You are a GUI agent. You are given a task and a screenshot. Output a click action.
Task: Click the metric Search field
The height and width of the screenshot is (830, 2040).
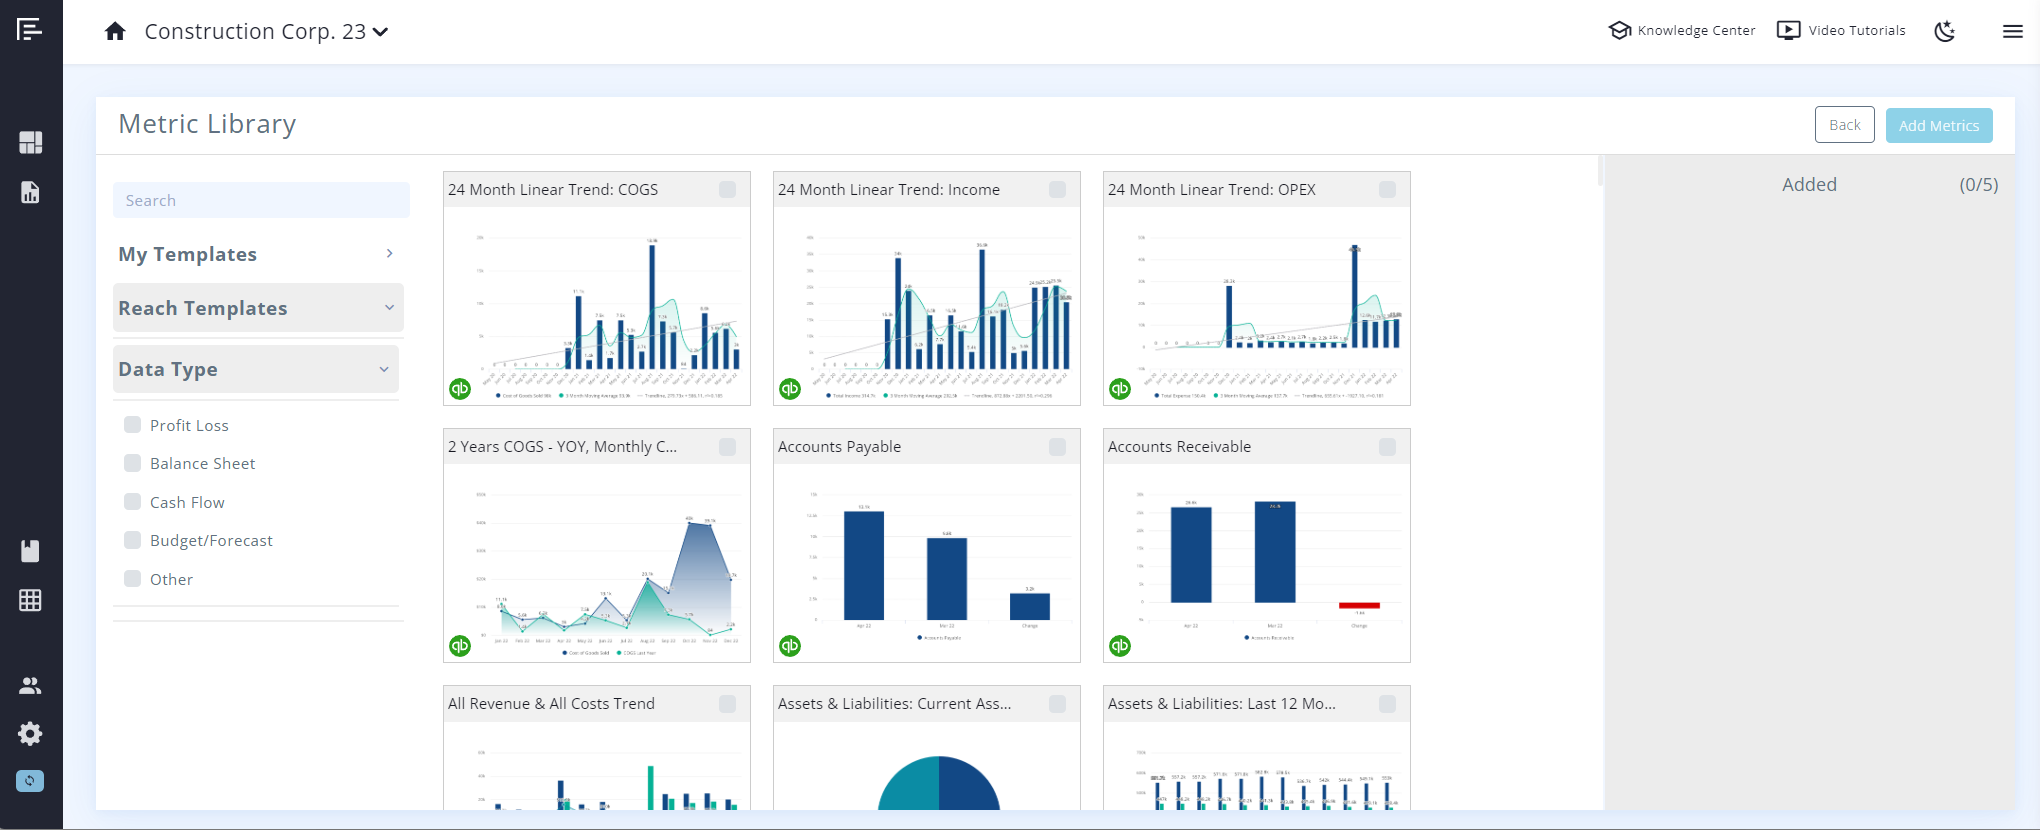click(x=261, y=200)
